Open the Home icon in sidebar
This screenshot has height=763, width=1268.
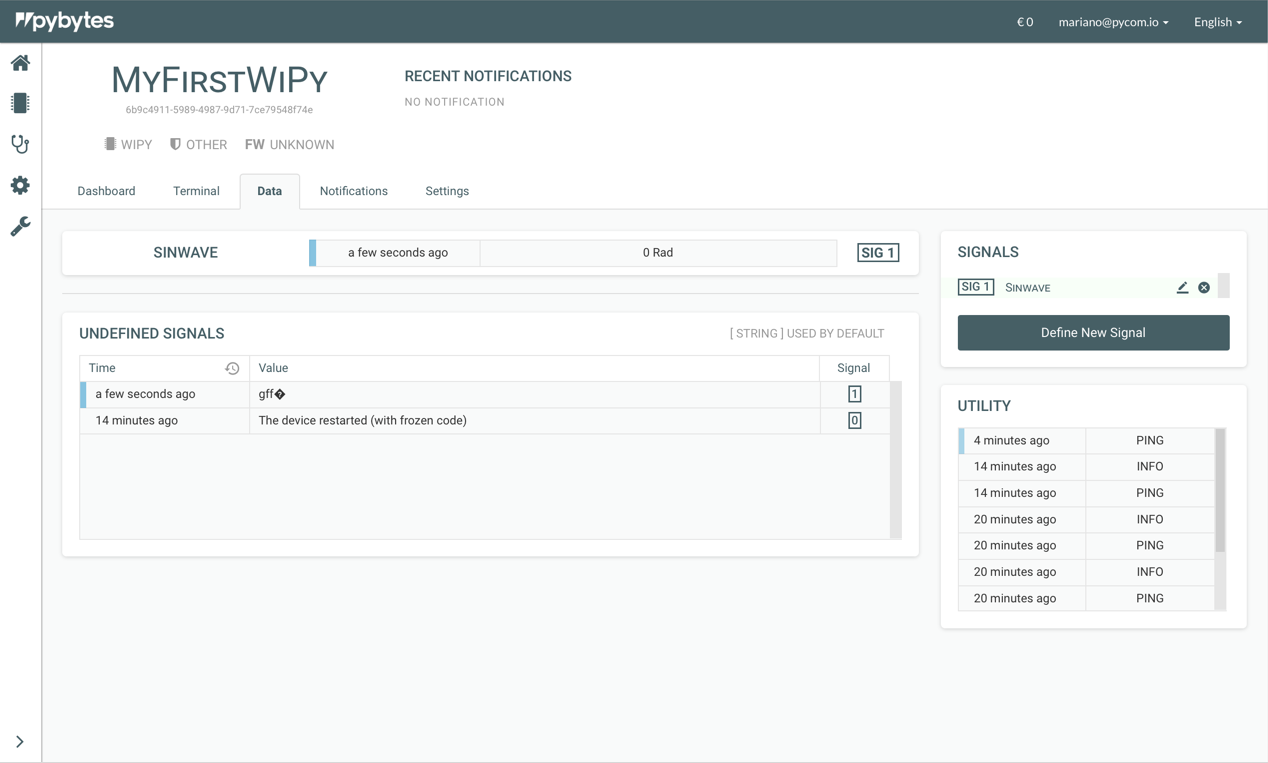20,63
